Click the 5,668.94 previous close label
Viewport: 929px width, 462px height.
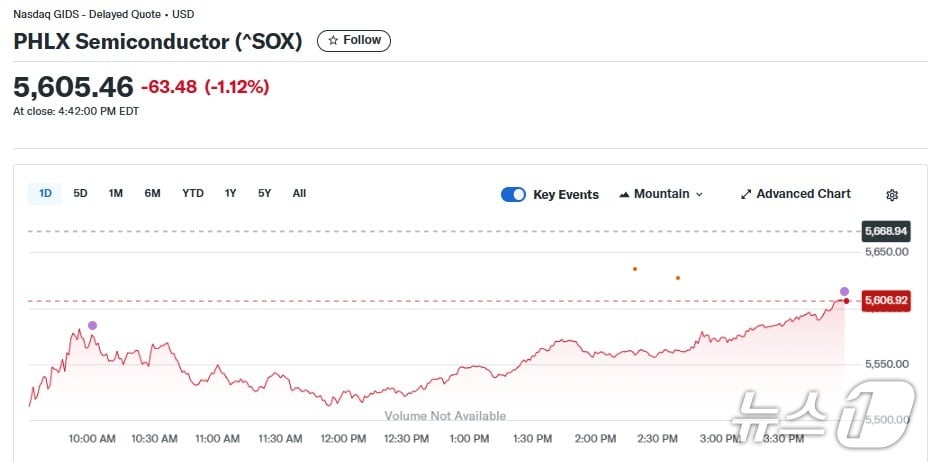click(x=886, y=231)
